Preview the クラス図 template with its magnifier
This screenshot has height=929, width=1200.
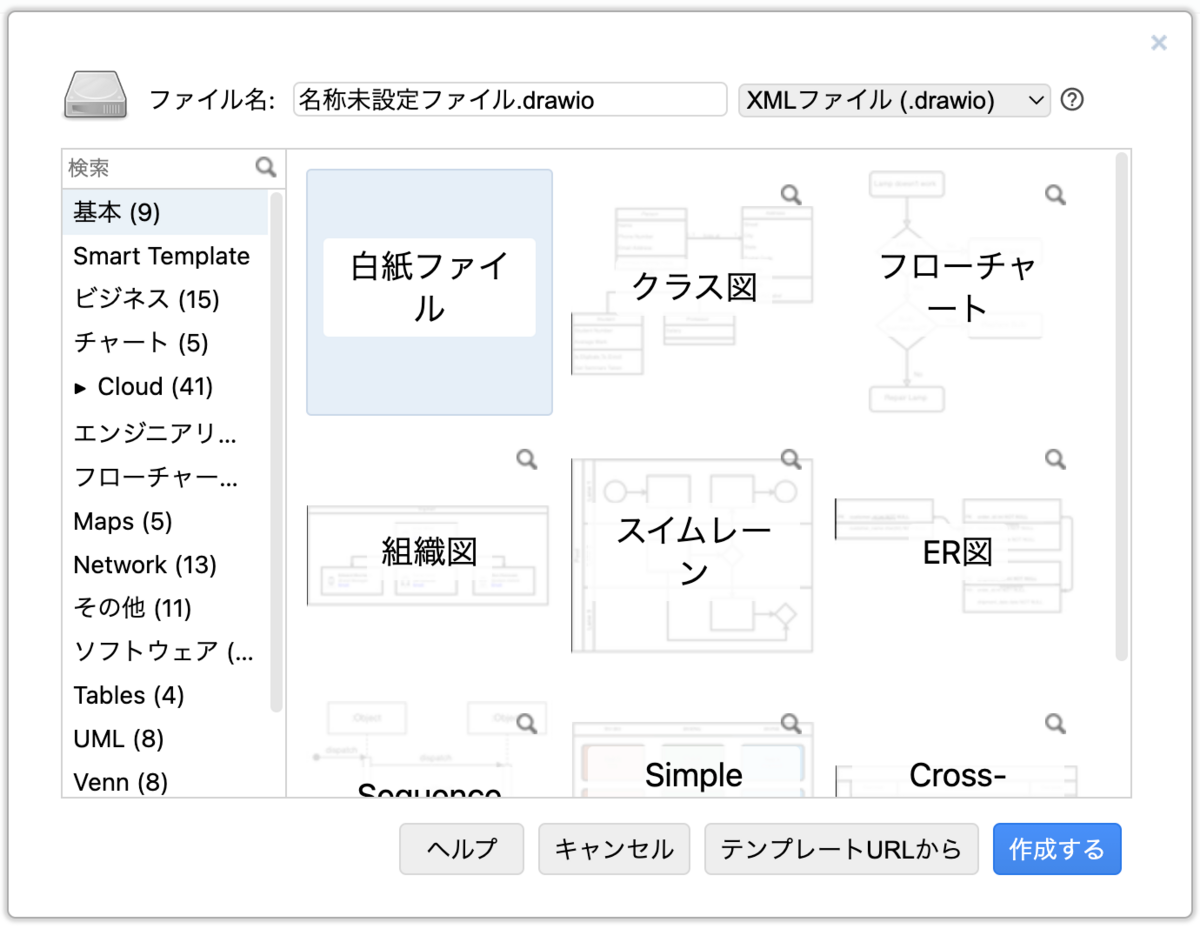(792, 195)
